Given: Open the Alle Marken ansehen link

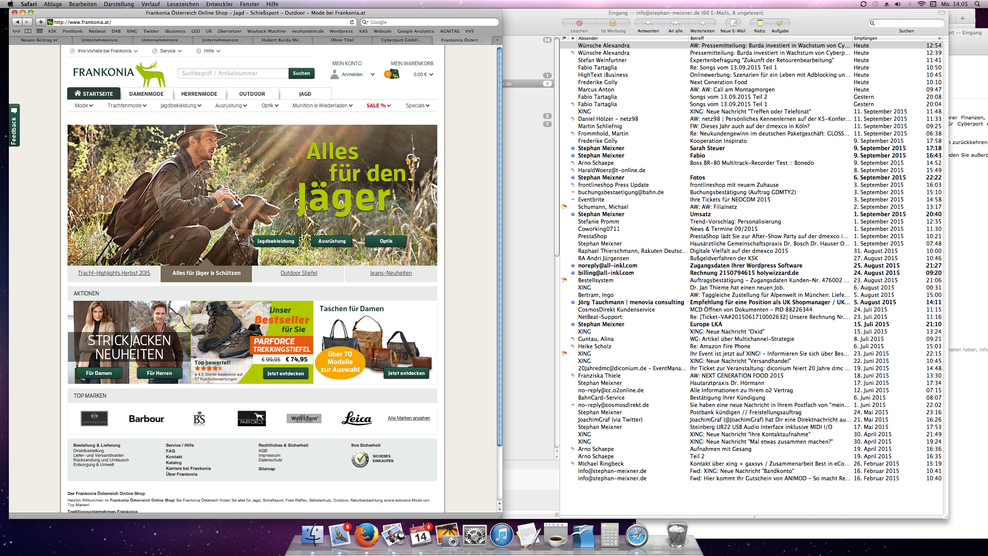Looking at the screenshot, I should pyautogui.click(x=409, y=419).
